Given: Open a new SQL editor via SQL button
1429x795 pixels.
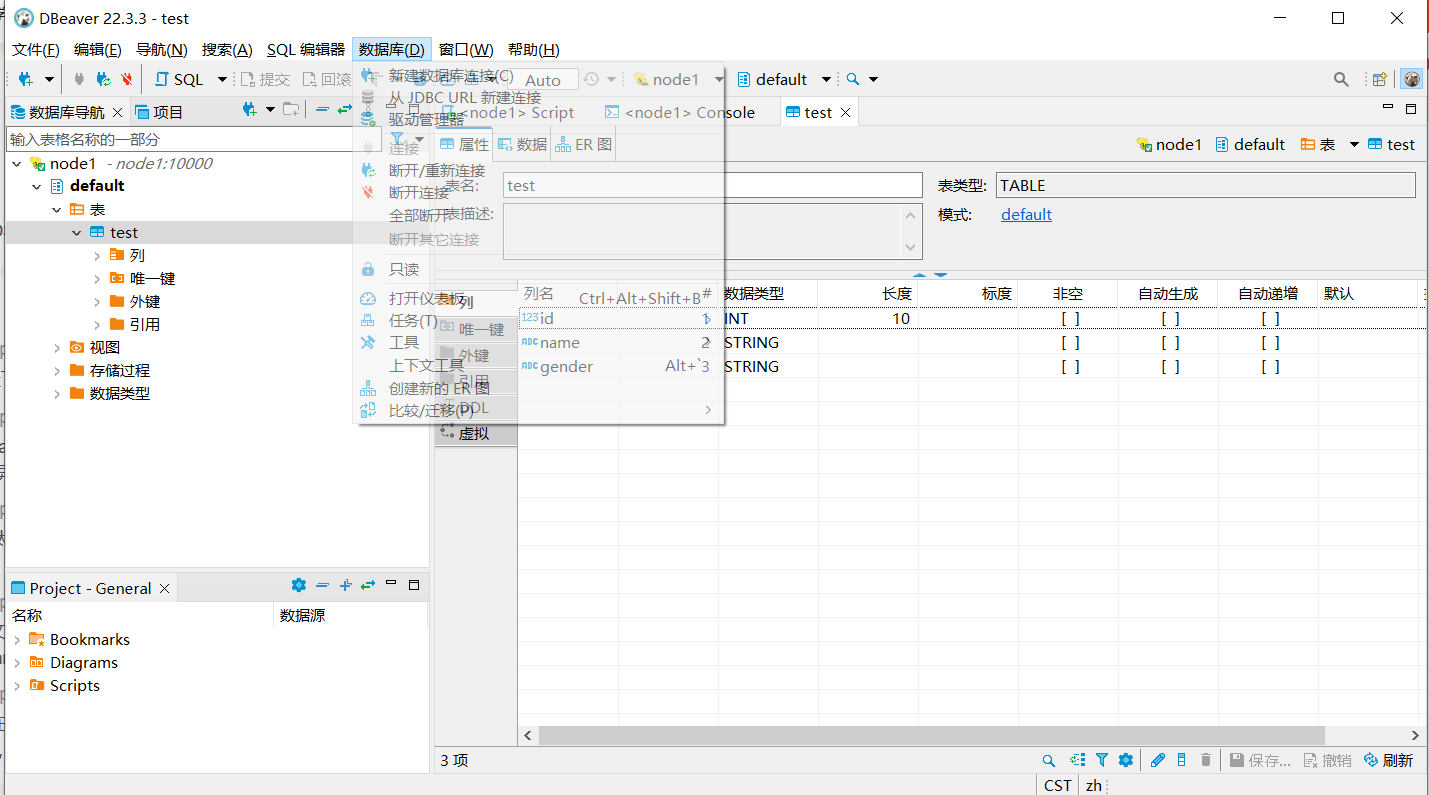Looking at the screenshot, I should pyautogui.click(x=179, y=79).
